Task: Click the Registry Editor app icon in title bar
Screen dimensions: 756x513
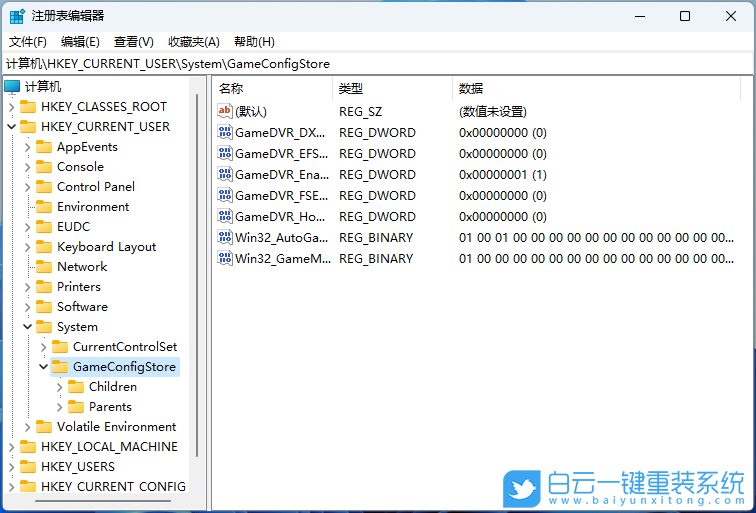Action: tap(17, 16)
